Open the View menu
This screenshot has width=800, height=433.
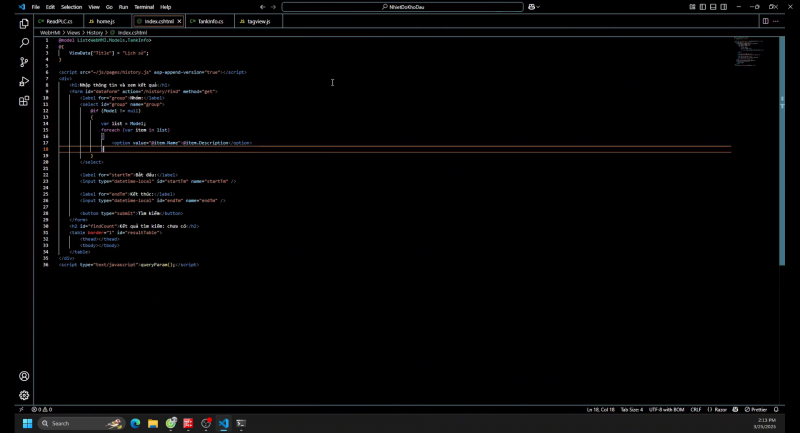click(94, 7)
